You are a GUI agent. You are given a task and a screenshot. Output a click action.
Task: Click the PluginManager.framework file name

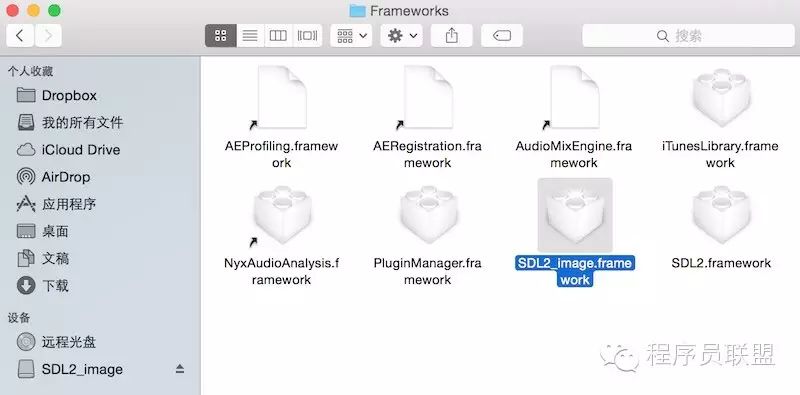coord(428,271)
